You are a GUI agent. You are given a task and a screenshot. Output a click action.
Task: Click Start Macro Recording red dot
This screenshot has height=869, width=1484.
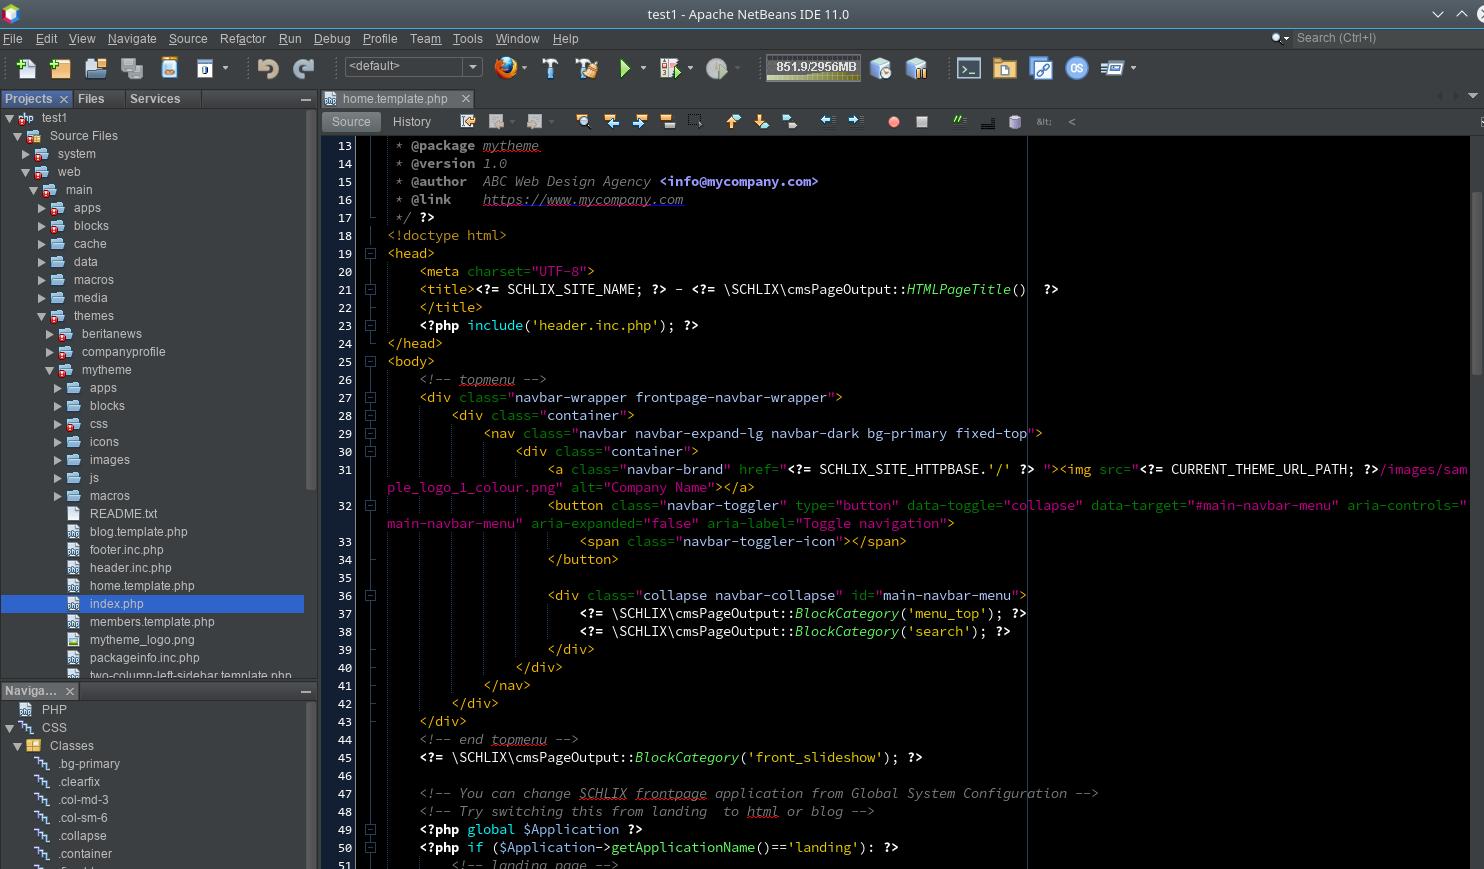pyautogui.click(x=894, y=122)
